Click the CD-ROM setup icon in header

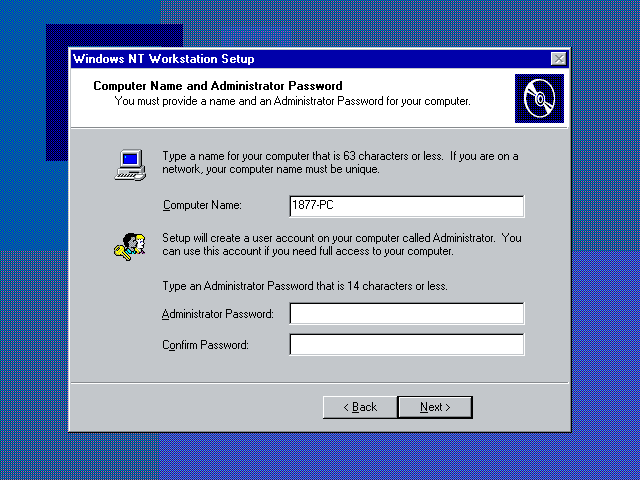pos(539,98)
